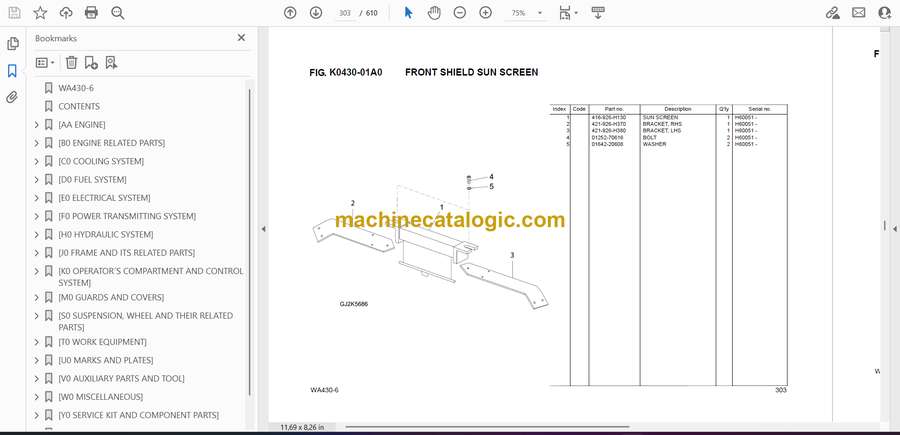Click the BRACKET, LHS description cell
The width and height of the screenshot is (900, 435).
point(662,131)
